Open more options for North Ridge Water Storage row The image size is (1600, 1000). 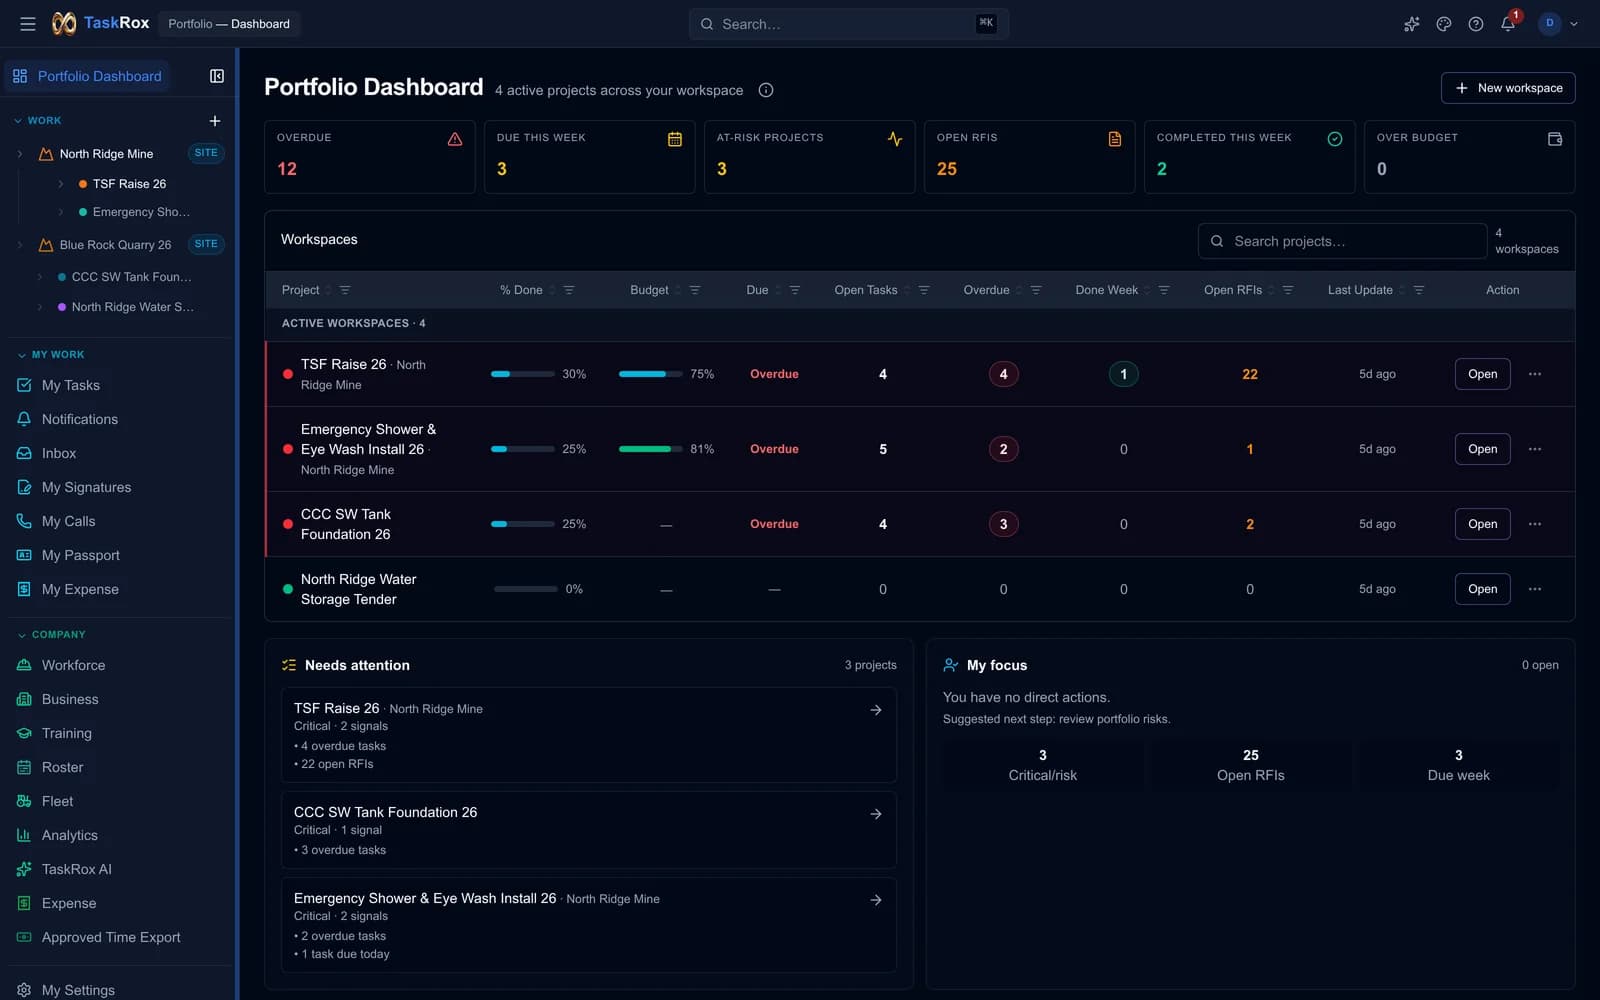(1535, 589)
